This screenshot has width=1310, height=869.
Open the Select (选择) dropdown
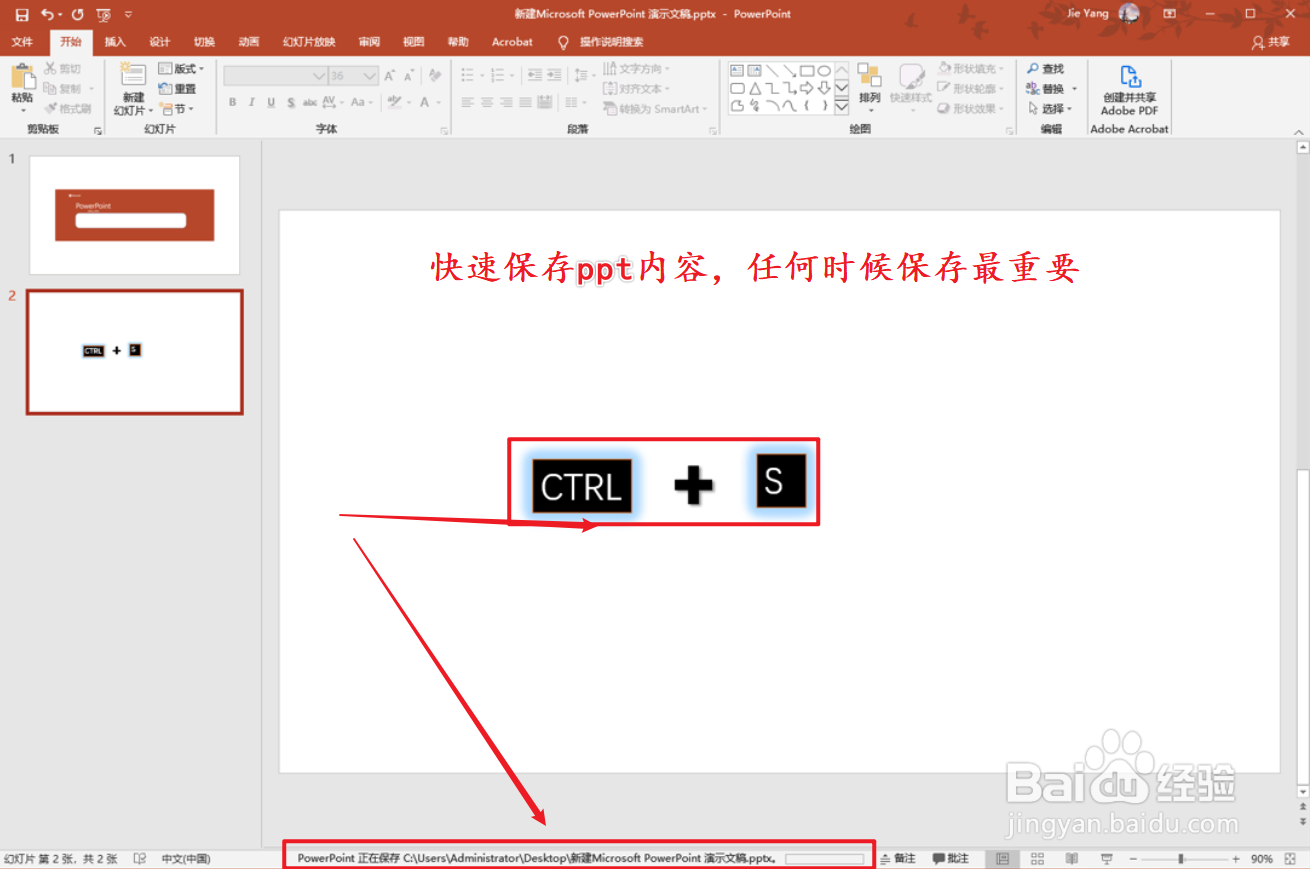coord(1049,109)
